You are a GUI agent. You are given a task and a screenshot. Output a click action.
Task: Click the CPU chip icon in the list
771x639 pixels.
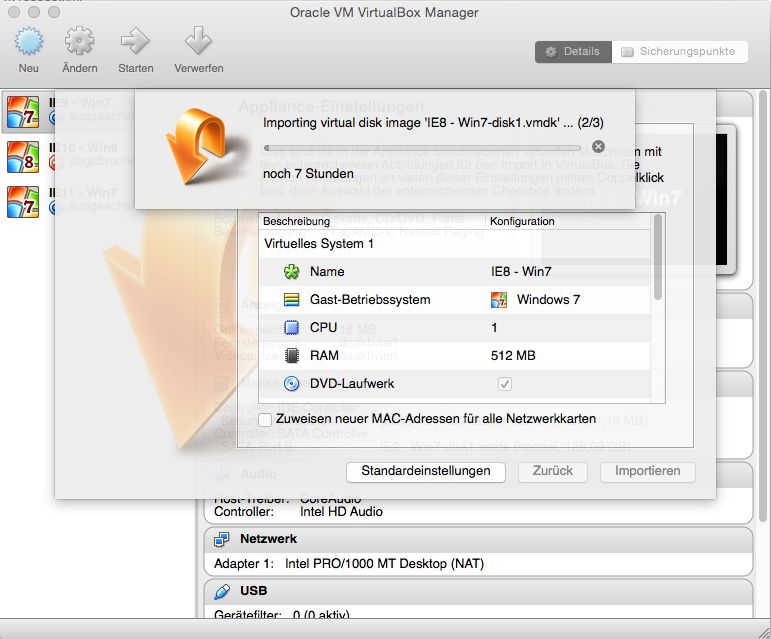(x=292, y=327)
